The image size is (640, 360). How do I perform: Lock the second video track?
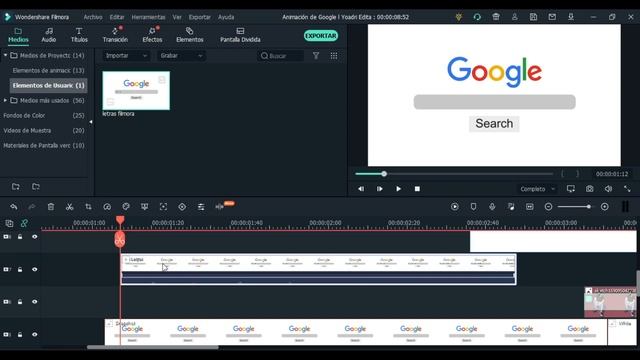pyautogui.click(x=20, y=269)
